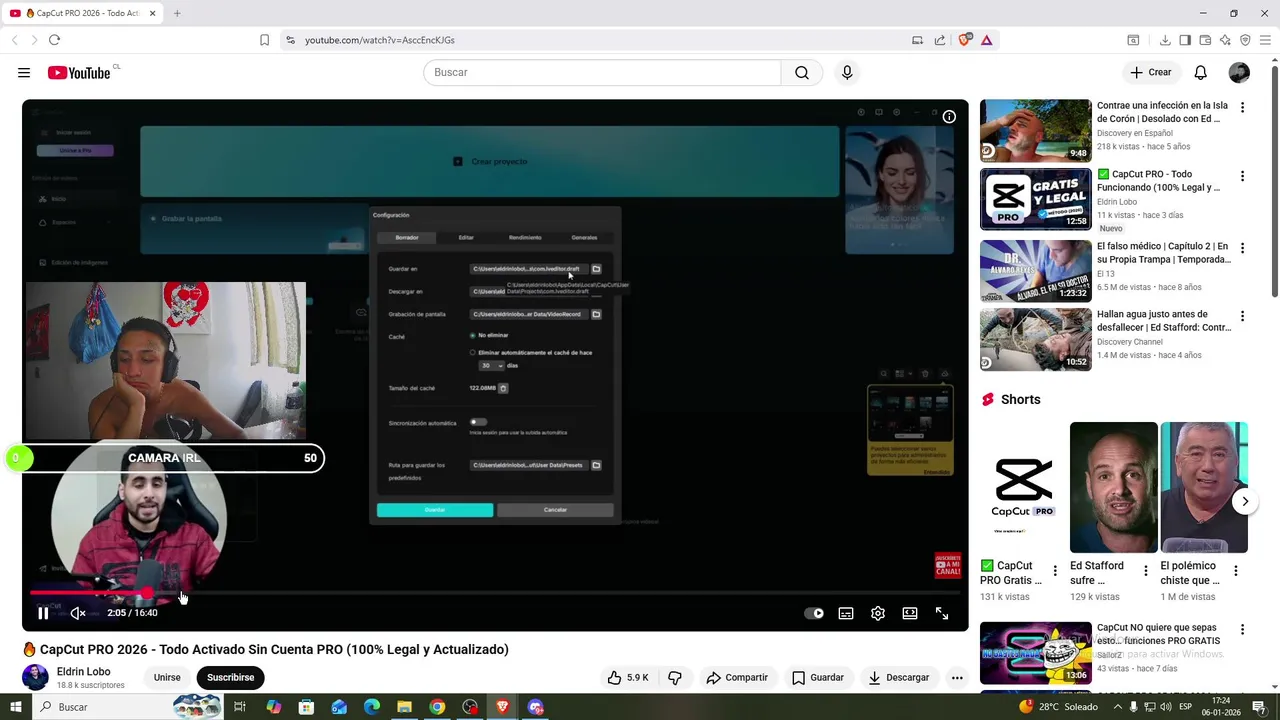This screenshot has width=1280, height=720.
Task: Click the Compartir button
Action: pyautogui.click(x=737, y=677)
